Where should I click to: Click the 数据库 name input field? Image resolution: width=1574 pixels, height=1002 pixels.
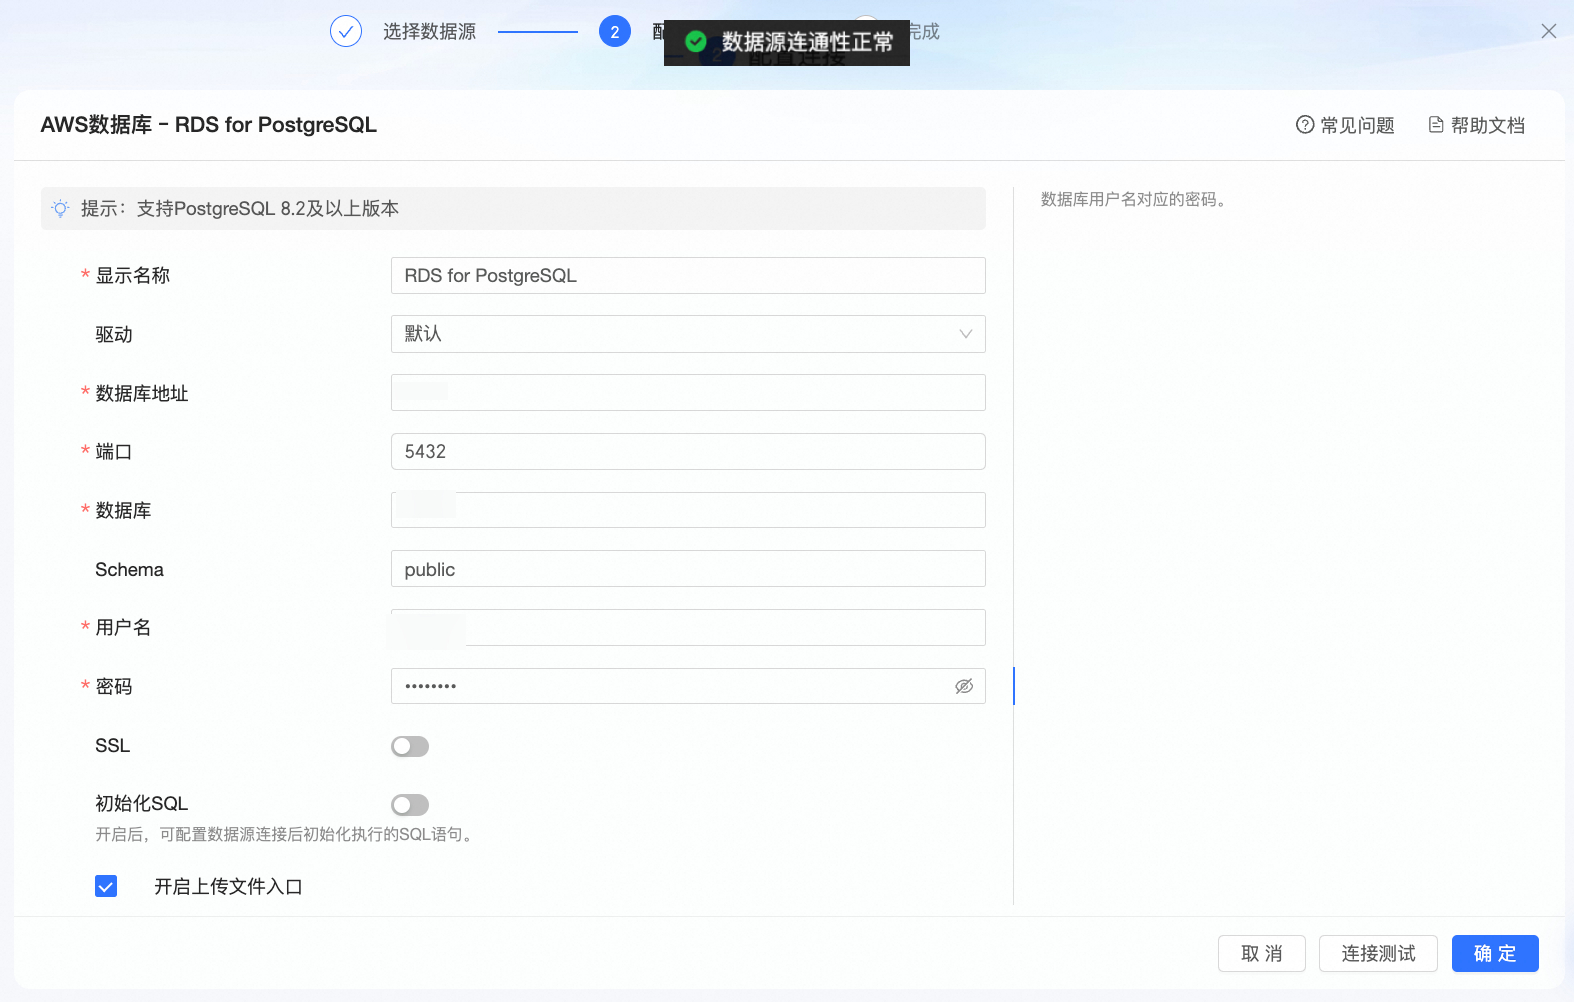[x=688, y=510]
